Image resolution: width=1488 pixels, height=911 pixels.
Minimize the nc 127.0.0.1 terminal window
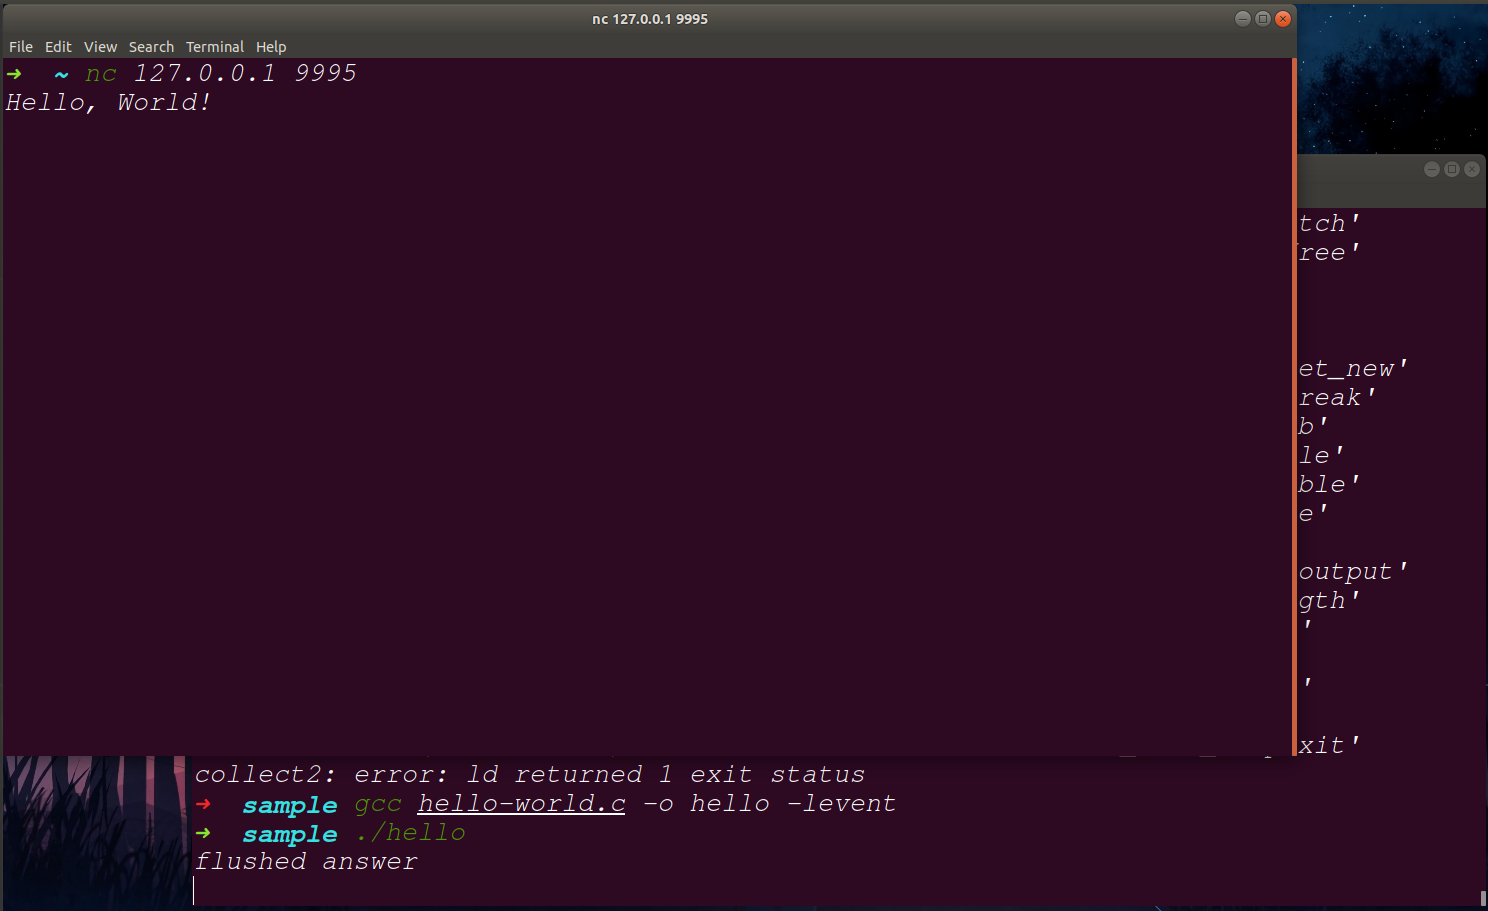[x=1243, y=19]
